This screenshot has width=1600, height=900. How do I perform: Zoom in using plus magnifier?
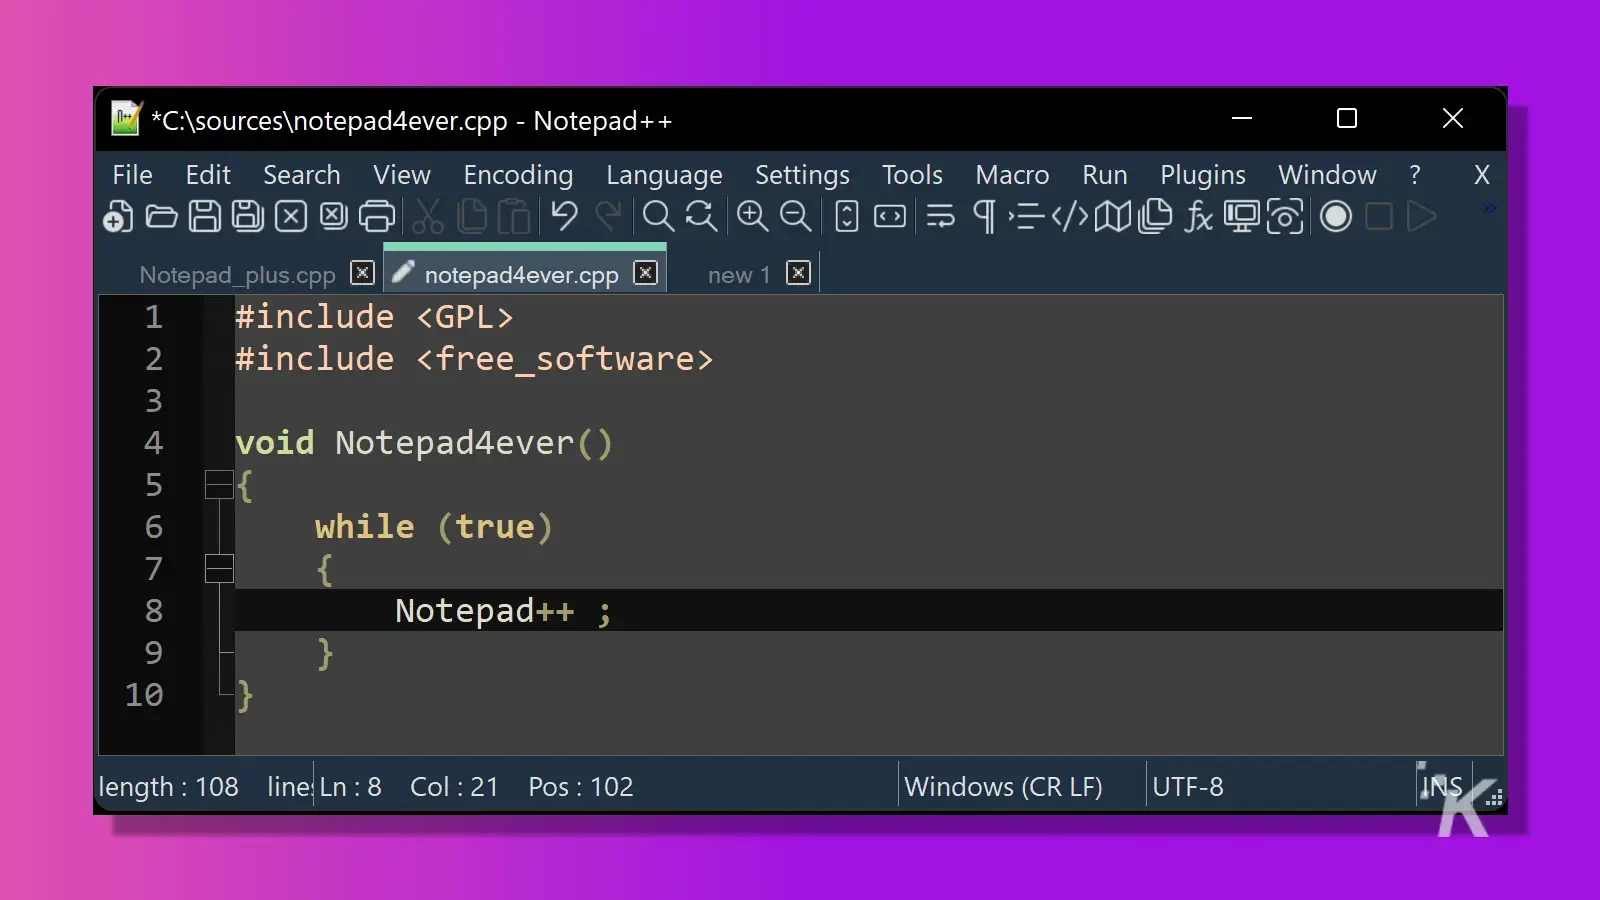pyautogui.click(x=752, y=216)
